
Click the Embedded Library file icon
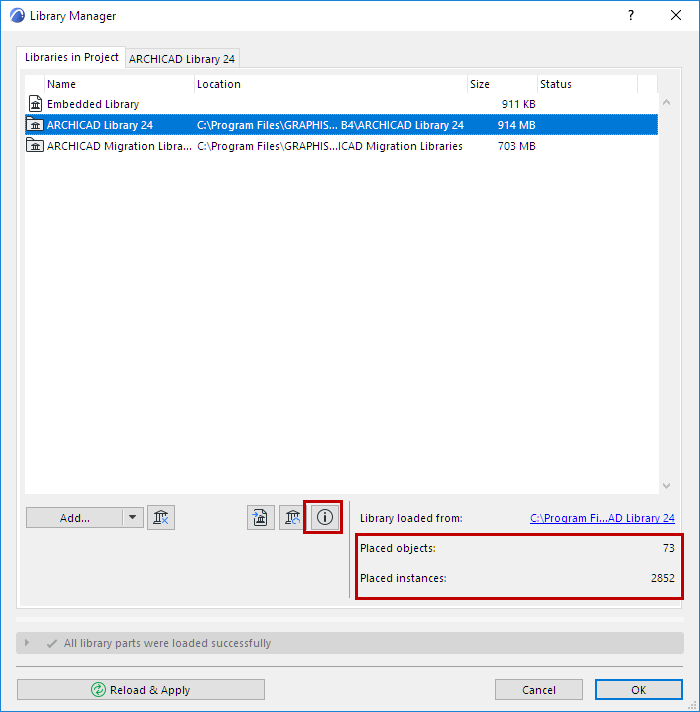pos(35,104)
